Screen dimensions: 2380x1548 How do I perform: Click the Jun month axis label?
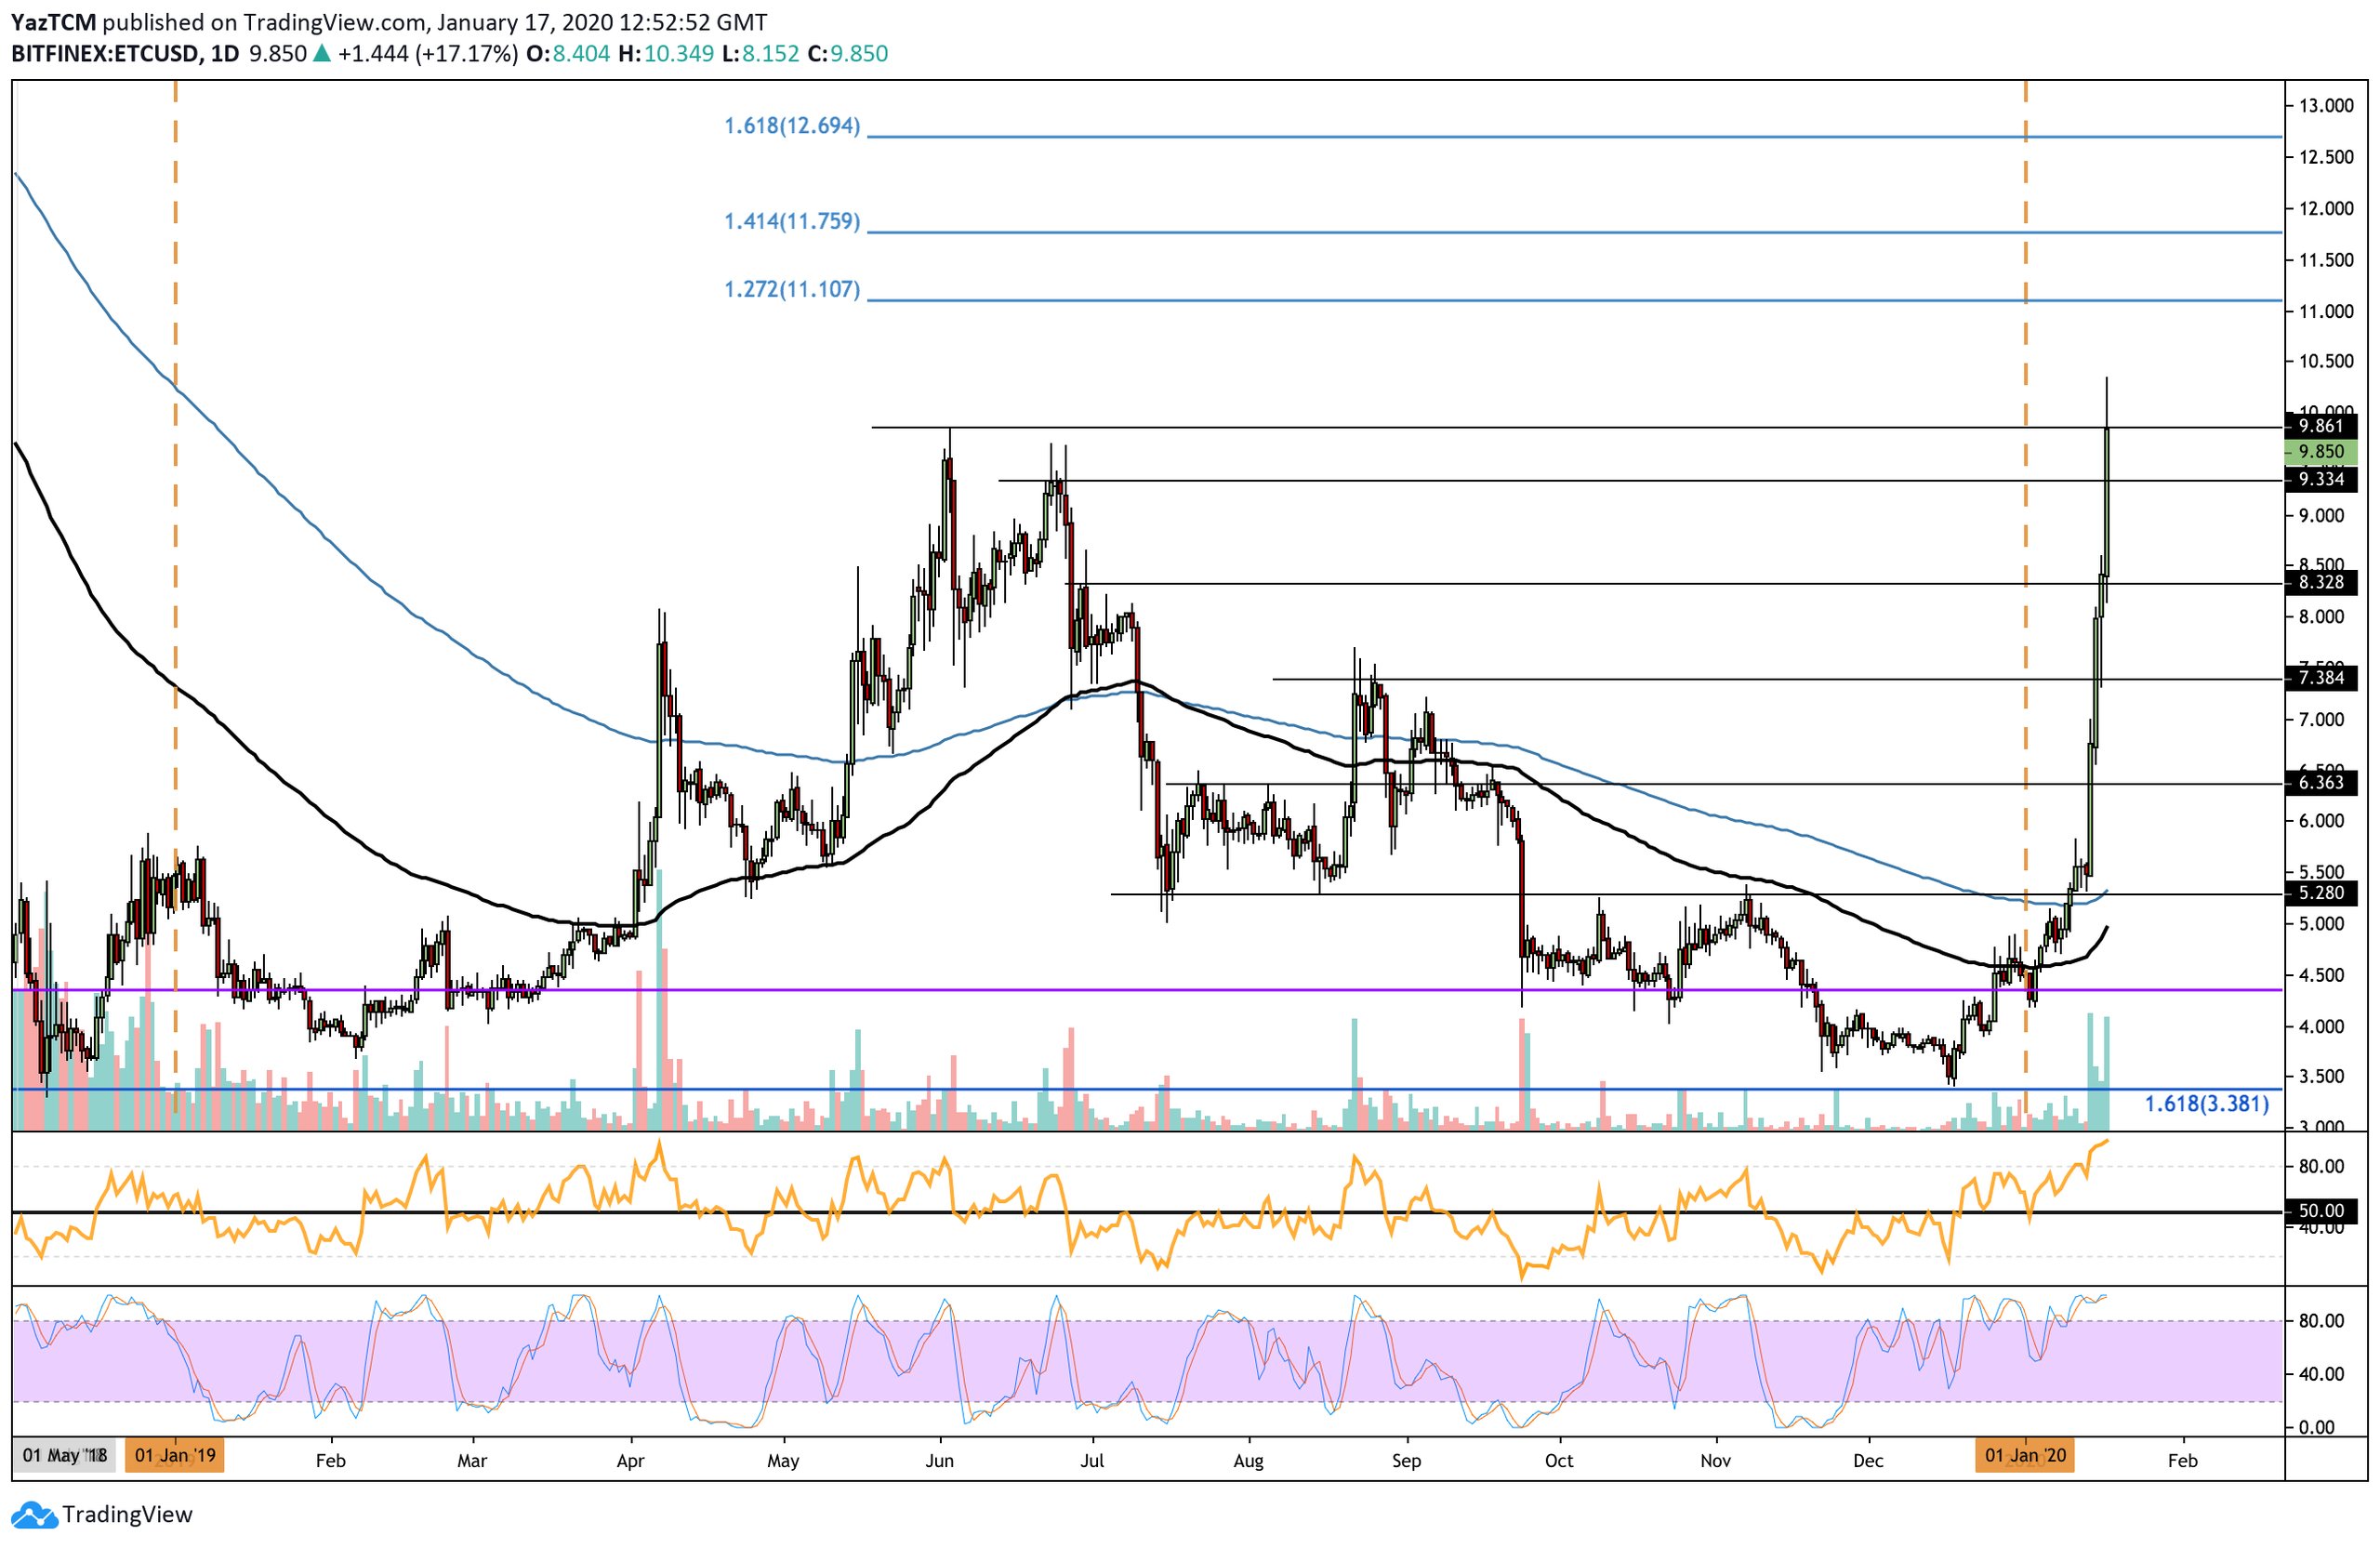click(939, 1461)
